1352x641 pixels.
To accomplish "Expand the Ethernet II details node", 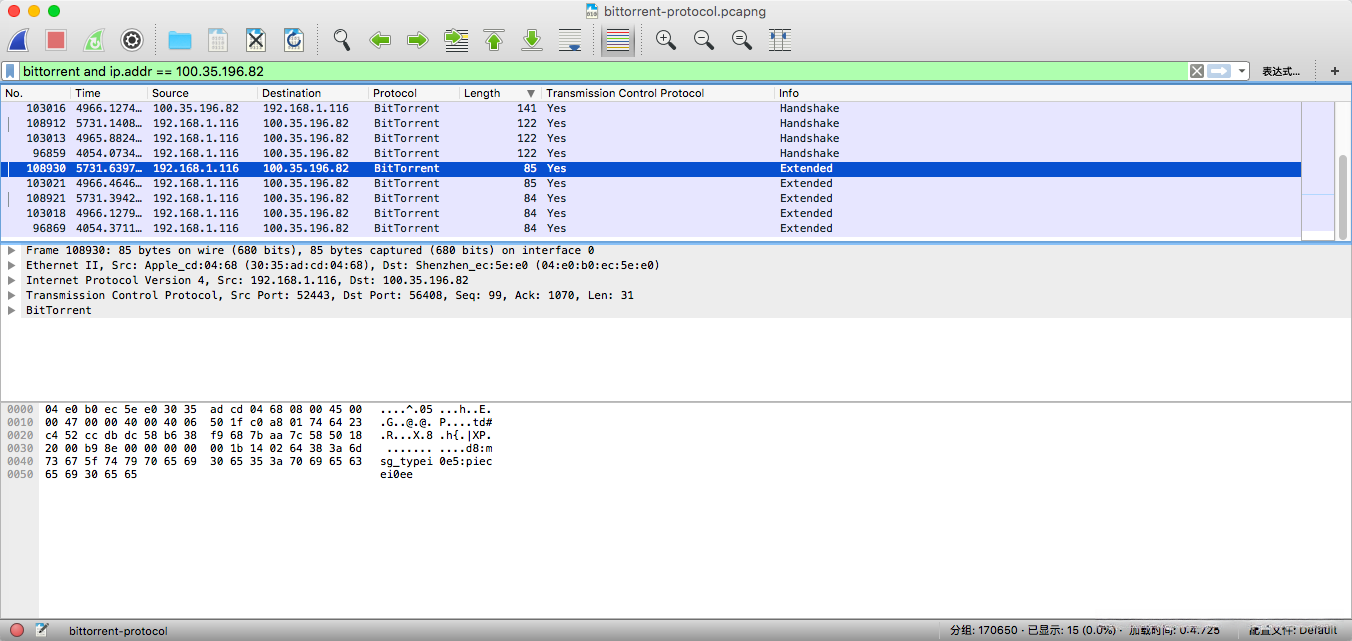I will click(12, 266).
